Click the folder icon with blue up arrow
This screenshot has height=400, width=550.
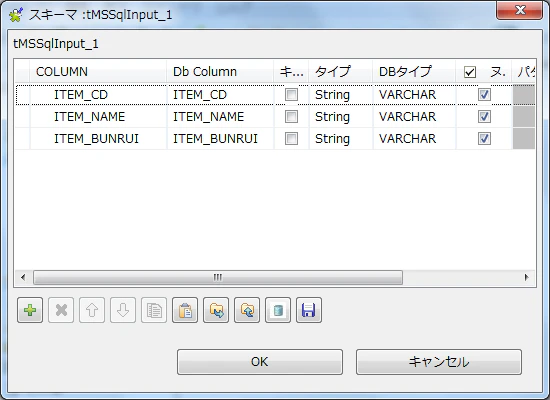pos(247,310)
